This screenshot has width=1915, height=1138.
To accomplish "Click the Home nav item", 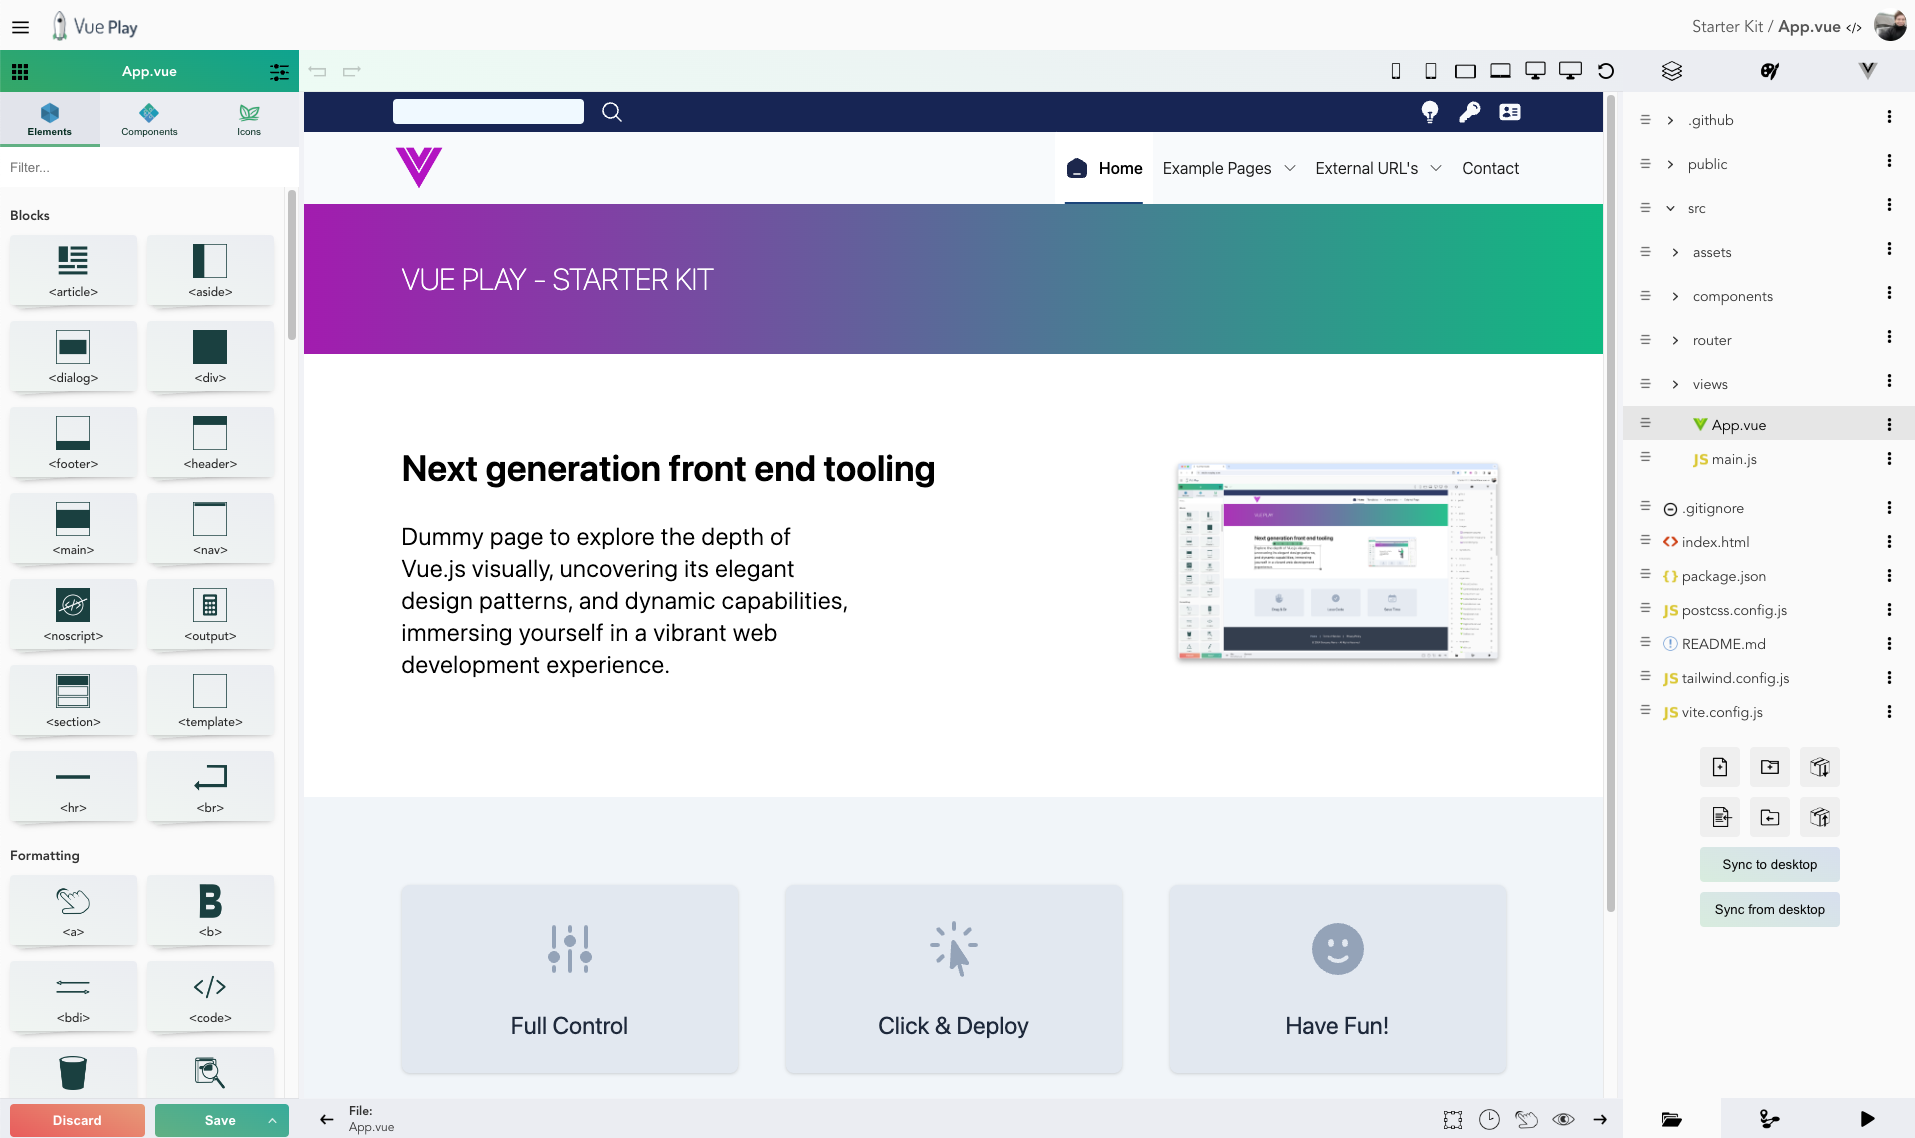I will (1104, 168).
